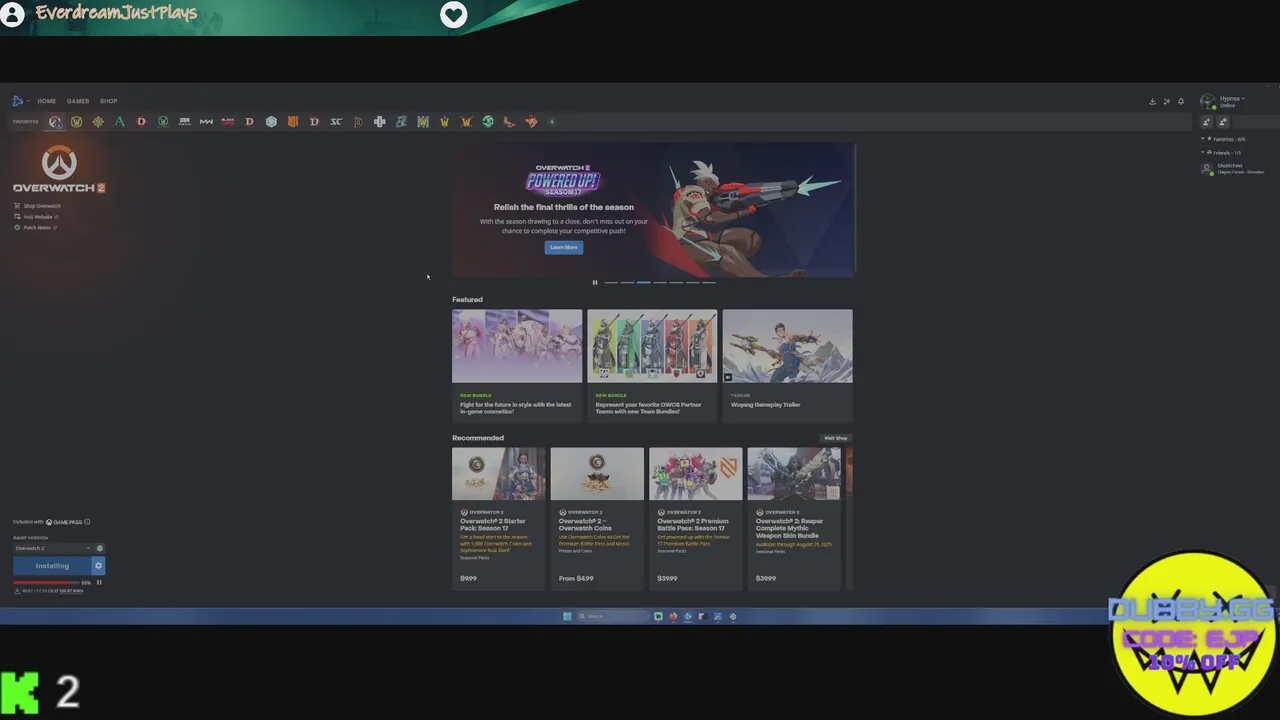The width and height of the screenshot is (1280, 720).
Task: Pause the banner carousel
Action: point(595,282)
